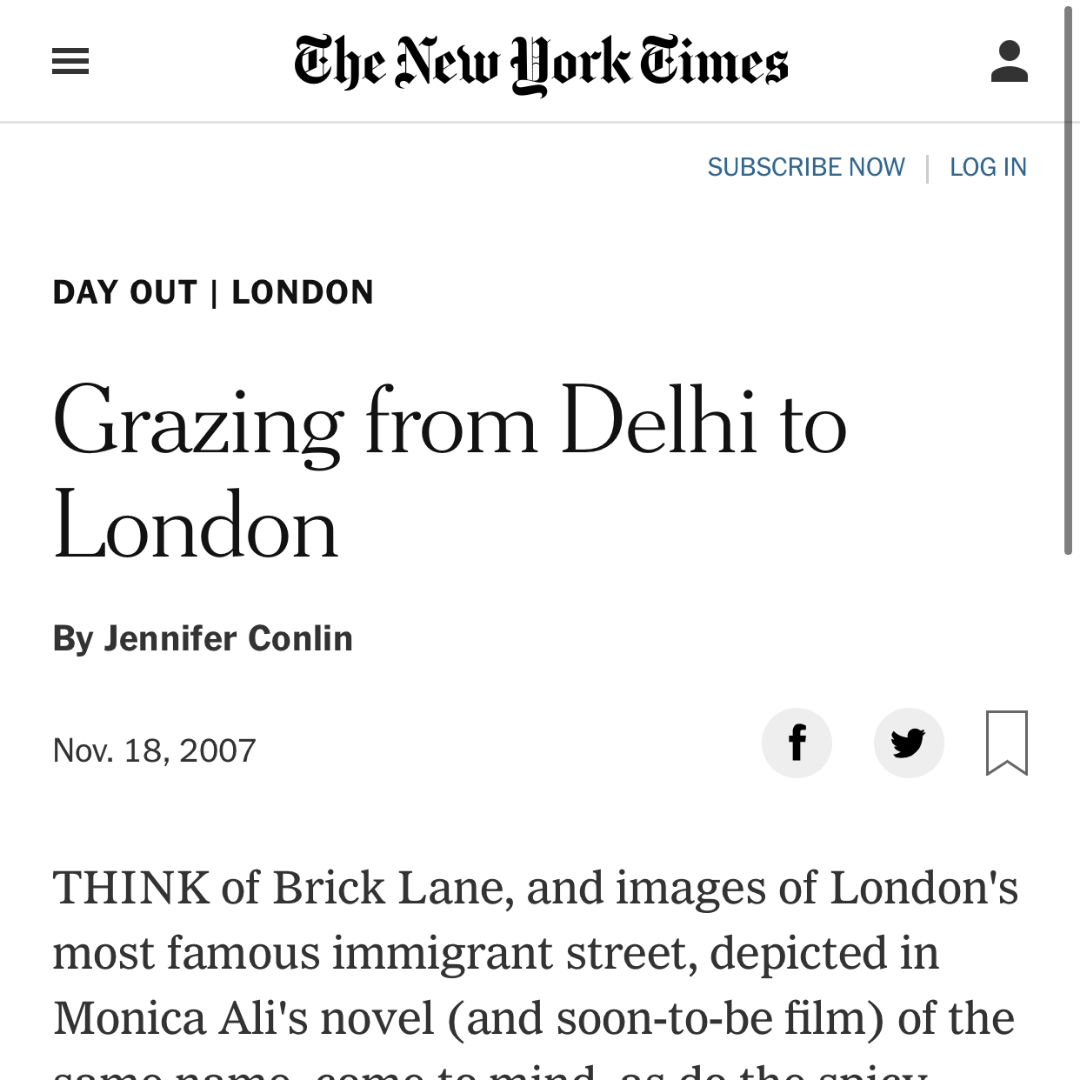The image size is (1080, 1080).
Task: Click the LONDON category label
Action: 302,292
